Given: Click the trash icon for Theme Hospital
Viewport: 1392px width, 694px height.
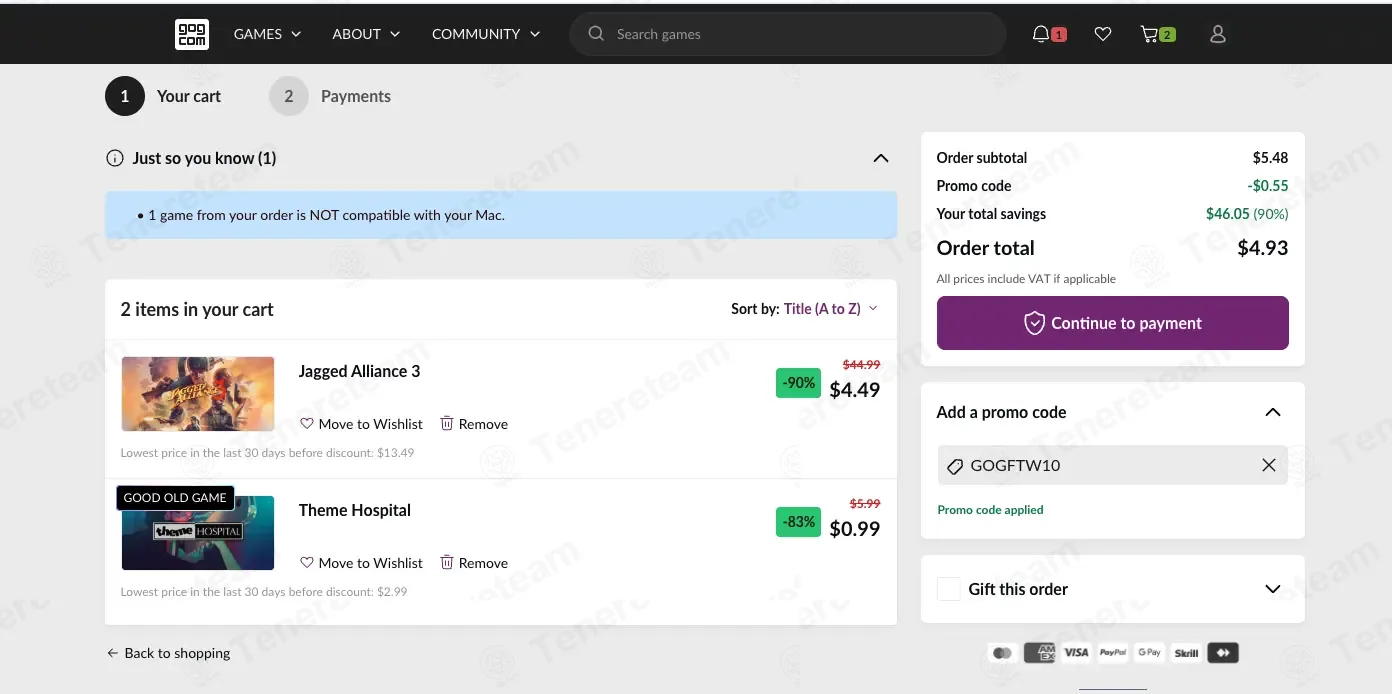Looking at the screenshot, I should [x=447, y=563].
